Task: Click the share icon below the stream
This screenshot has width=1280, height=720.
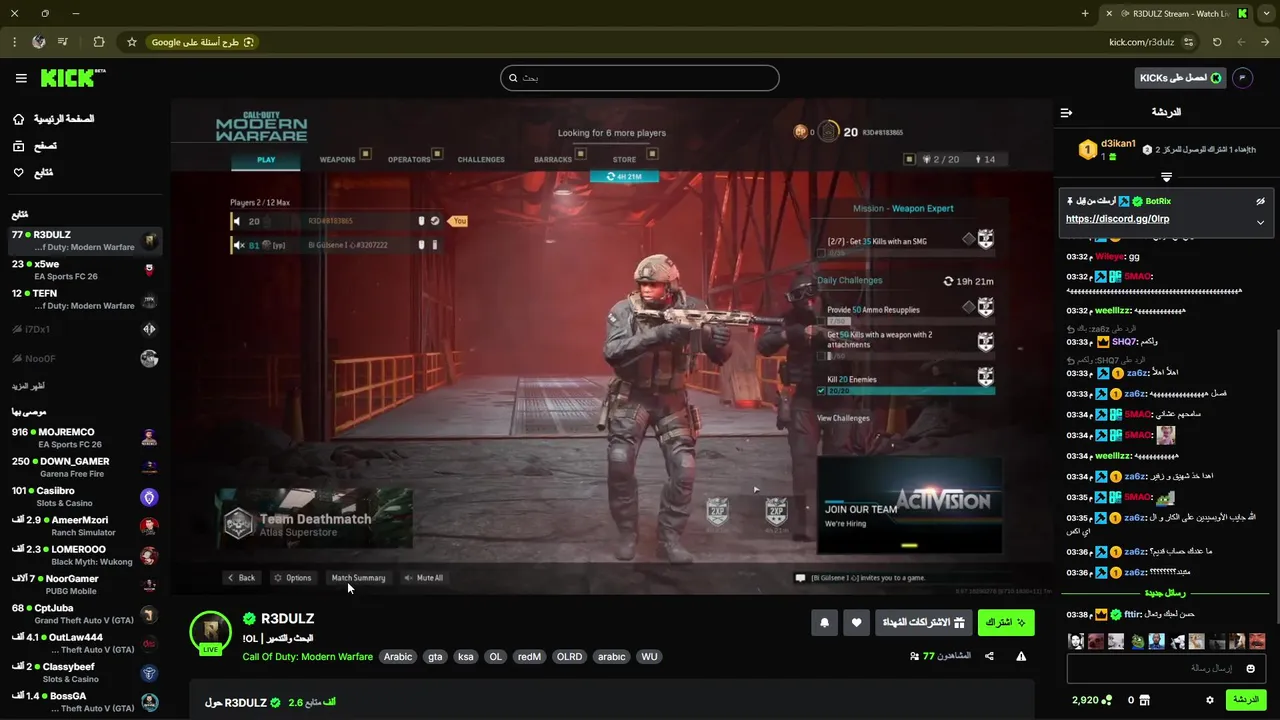Action: pyautogui.click(x=989, y=656)
